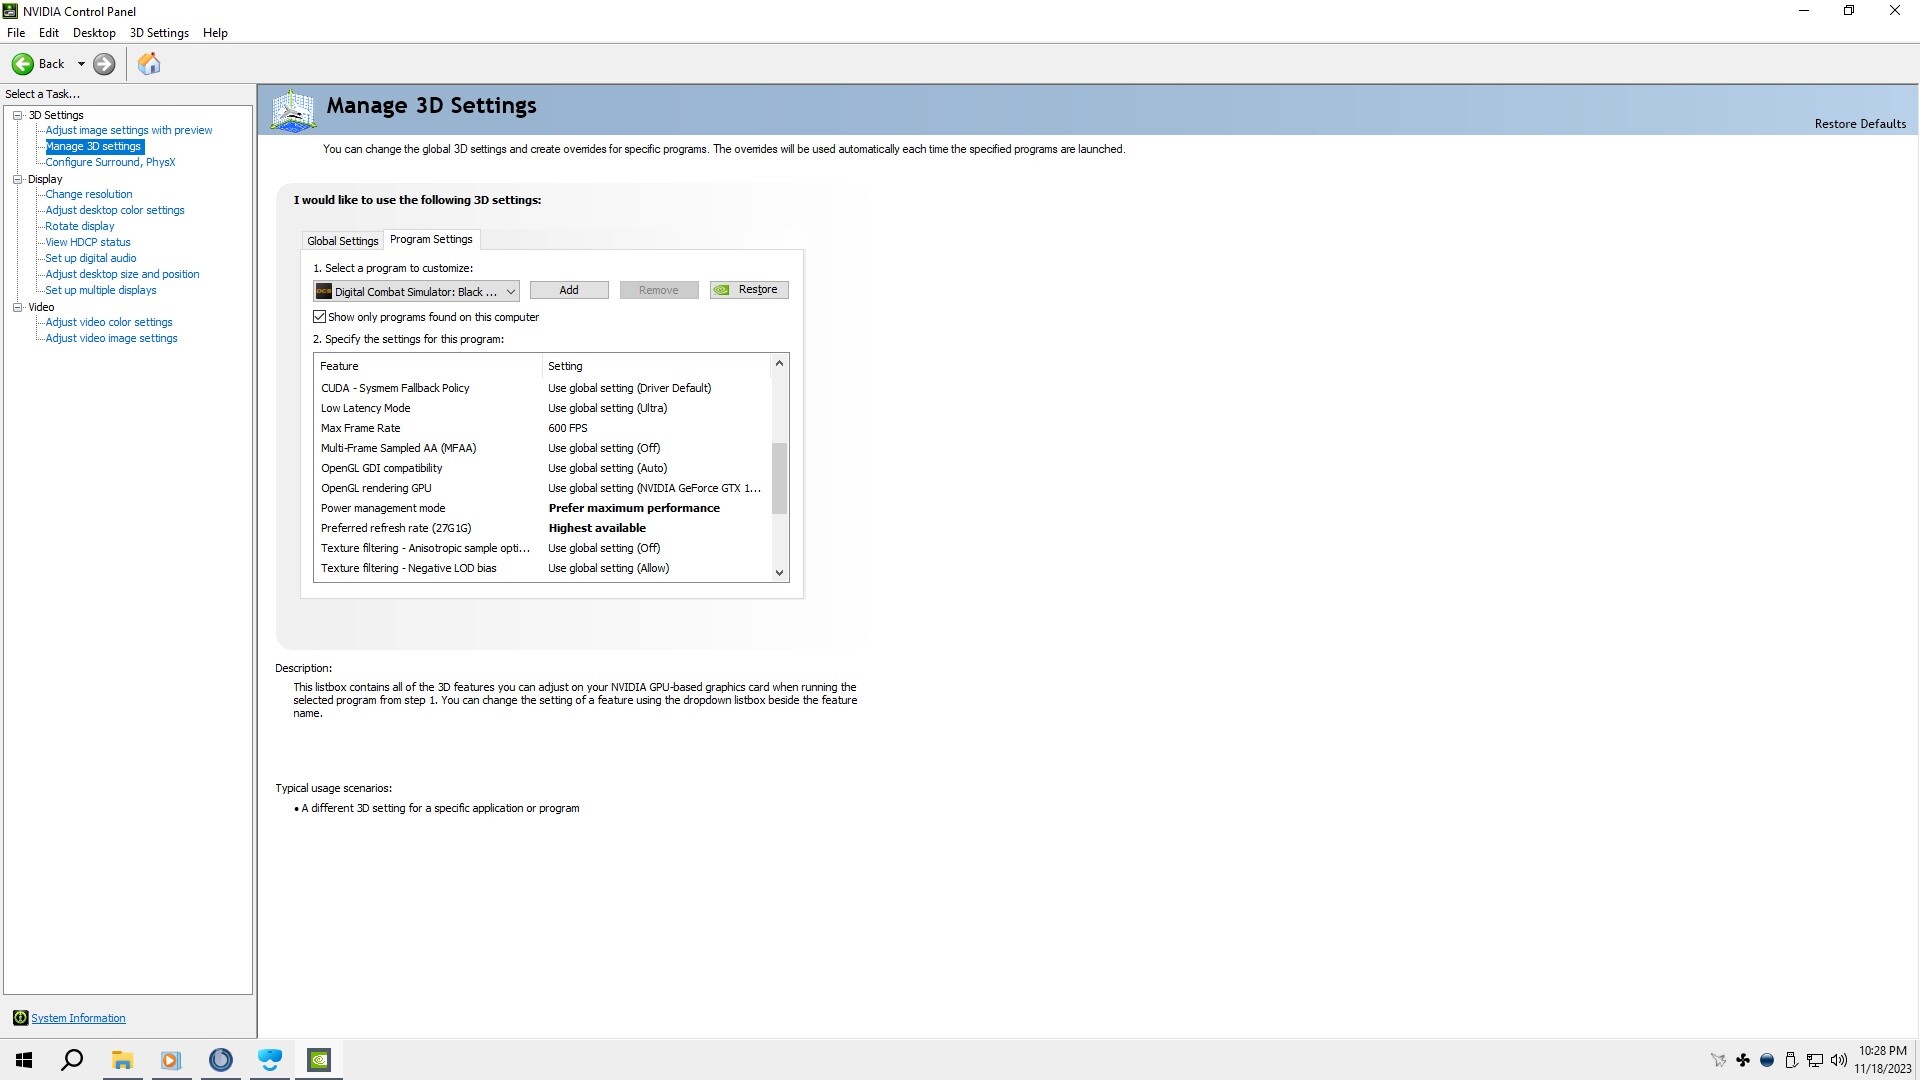Image resolution: width=1920 pixels, height=1080 pixels.
Task: Click the Home icon in the toolbar
Action: (x=149, y=64)
